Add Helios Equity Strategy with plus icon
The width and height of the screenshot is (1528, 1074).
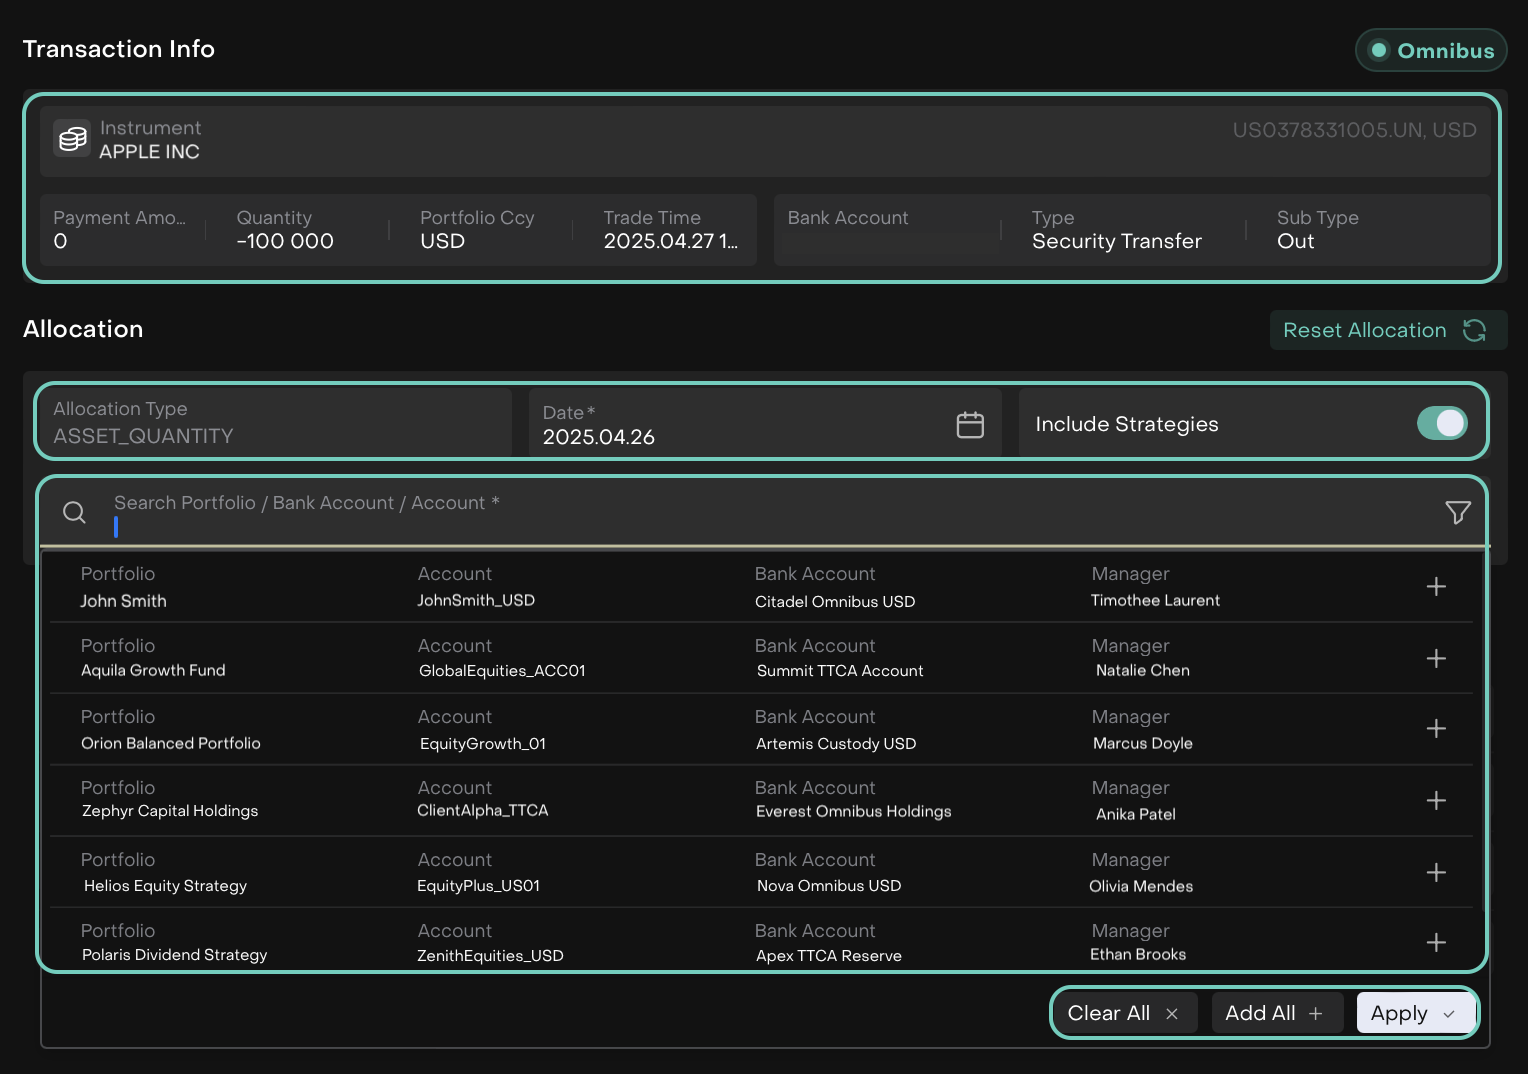click(1436, 873)
